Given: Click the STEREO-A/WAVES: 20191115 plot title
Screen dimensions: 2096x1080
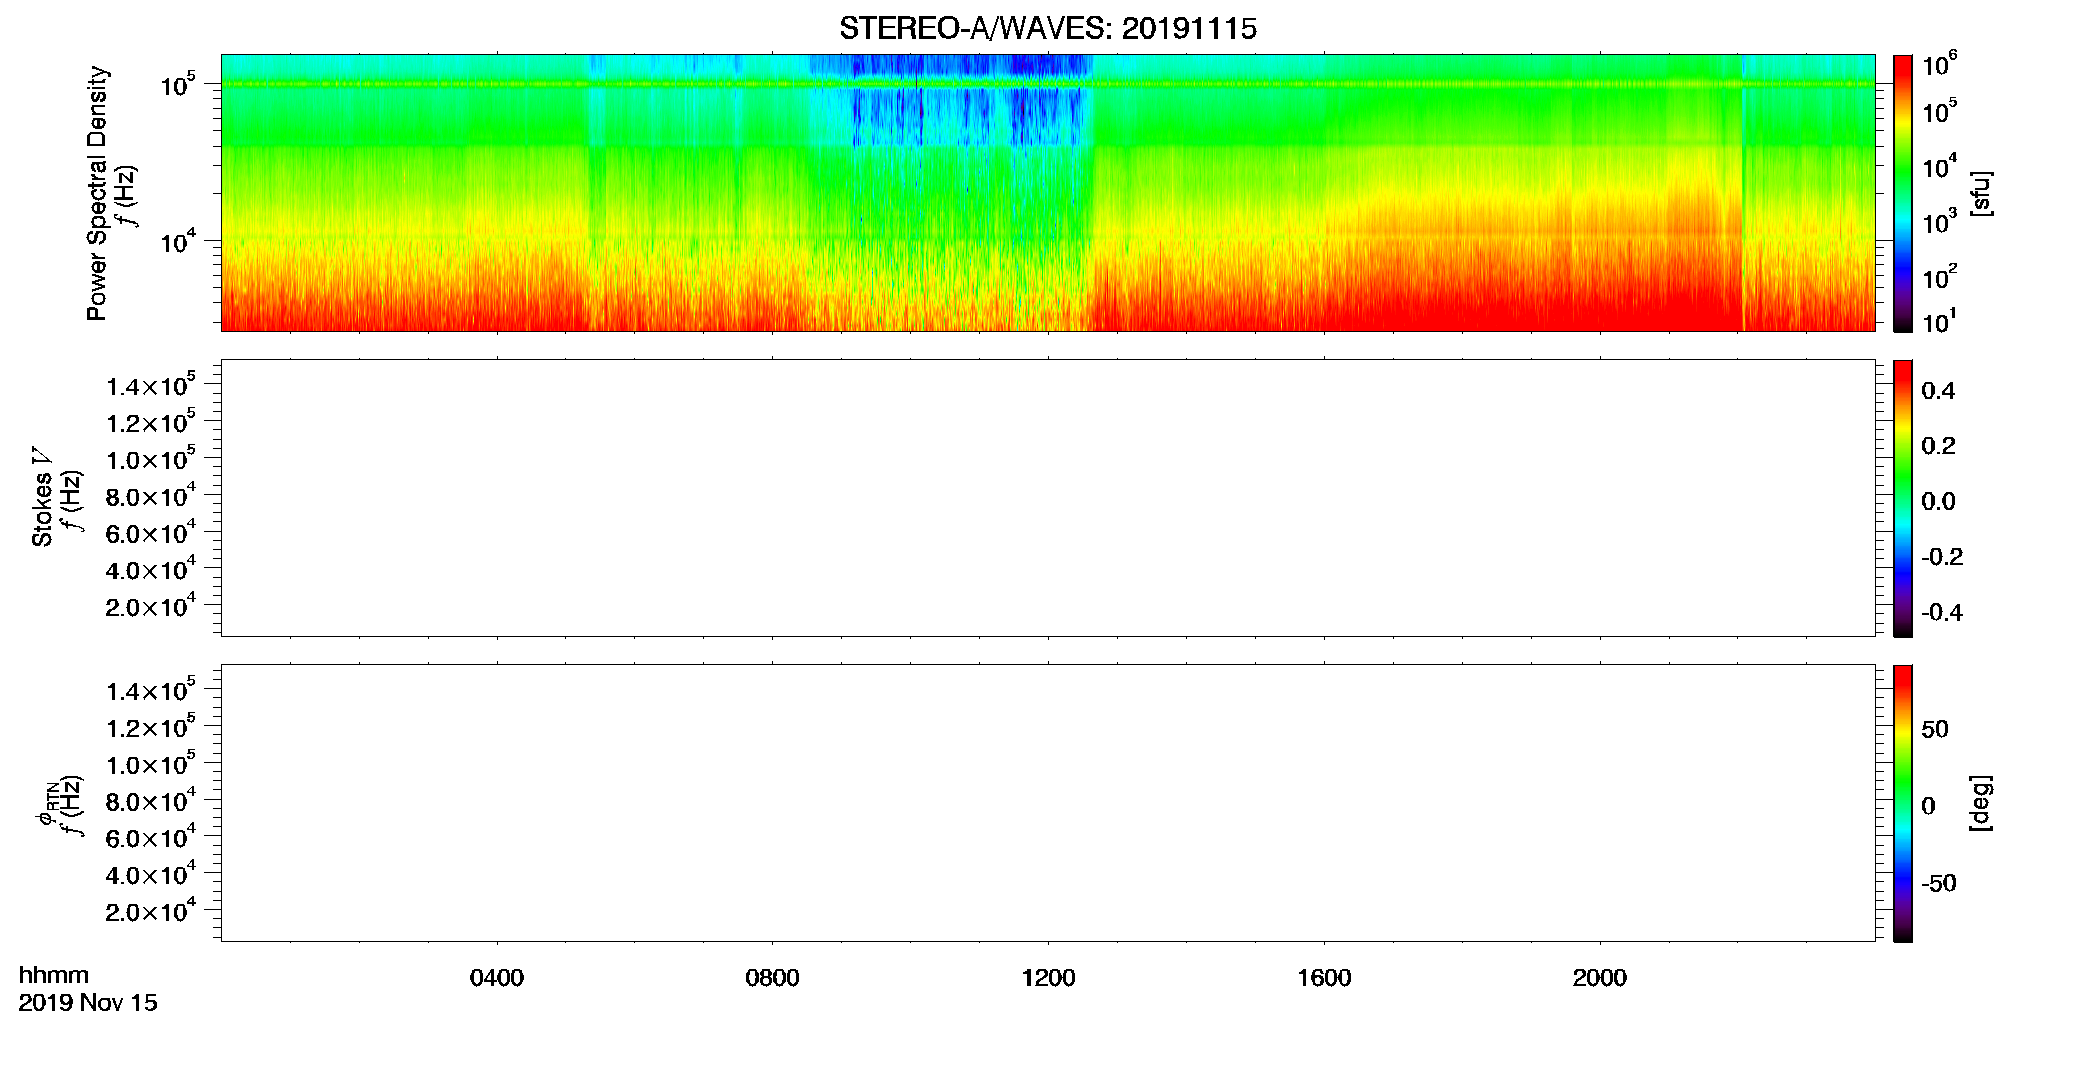Looking at the screenshot, I should [1048, 29].
